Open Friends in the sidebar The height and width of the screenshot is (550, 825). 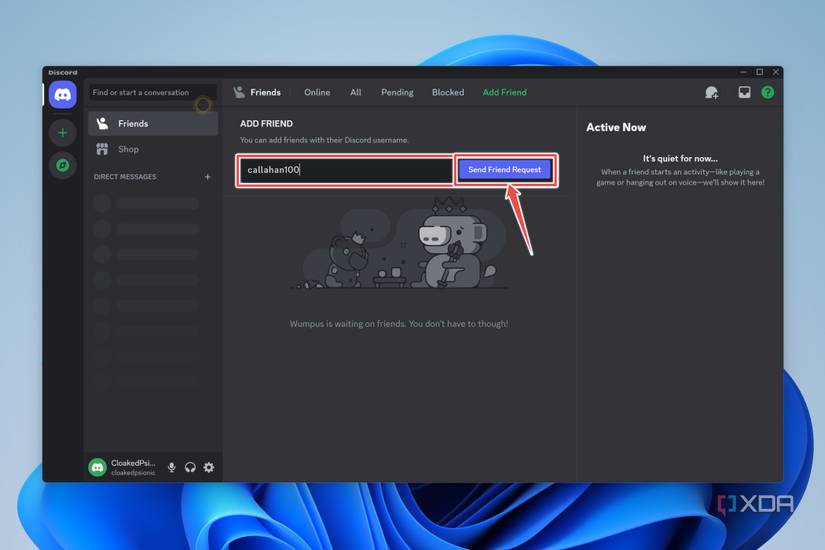153,123
